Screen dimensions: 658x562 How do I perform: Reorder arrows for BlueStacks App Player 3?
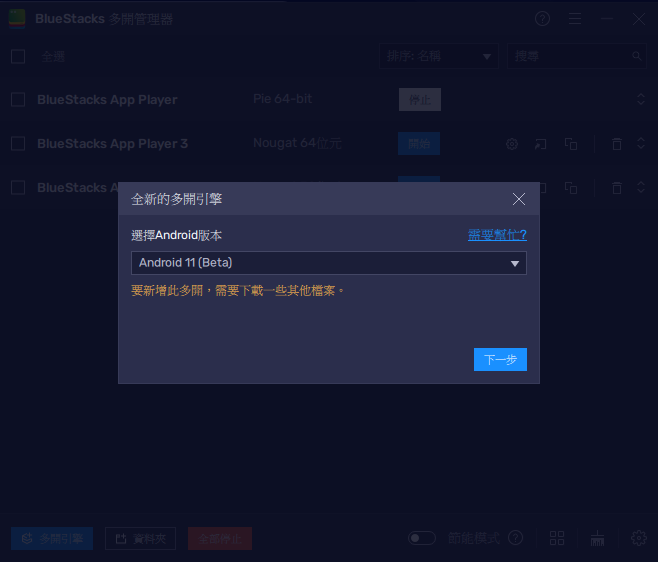(640, 143)
